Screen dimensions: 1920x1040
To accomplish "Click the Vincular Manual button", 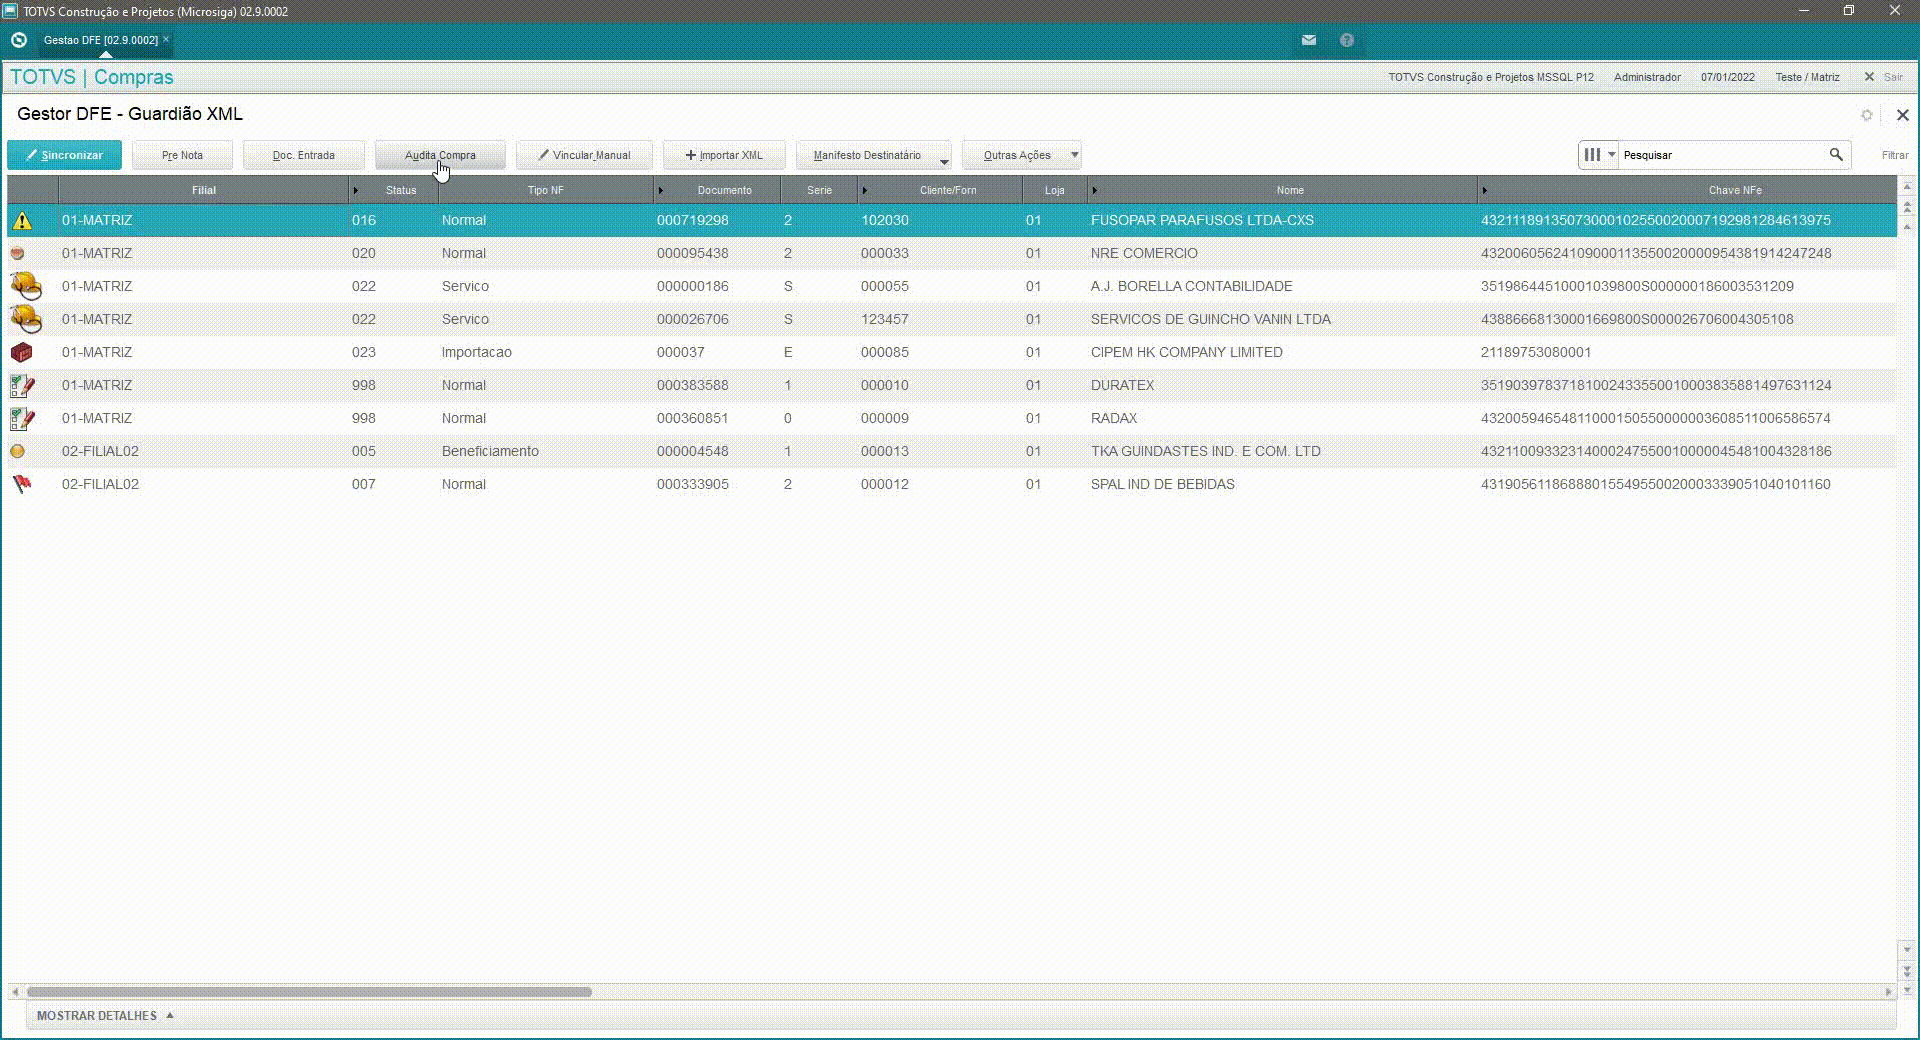I will click(584, 155).
